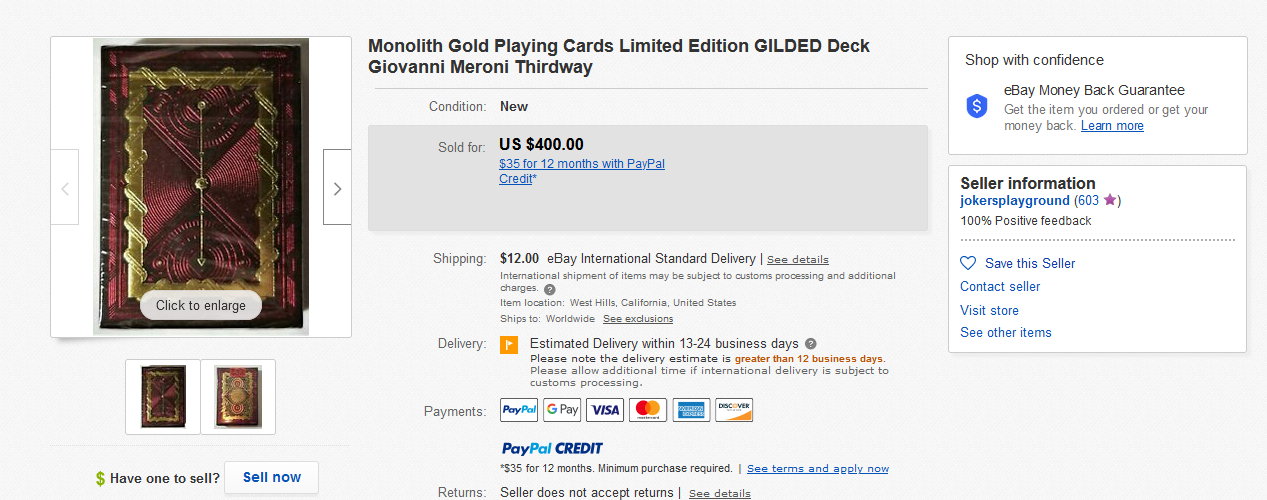Show the next product image arrow
This screenshot has height=500, width=1267.
click(x=337, y=187)
